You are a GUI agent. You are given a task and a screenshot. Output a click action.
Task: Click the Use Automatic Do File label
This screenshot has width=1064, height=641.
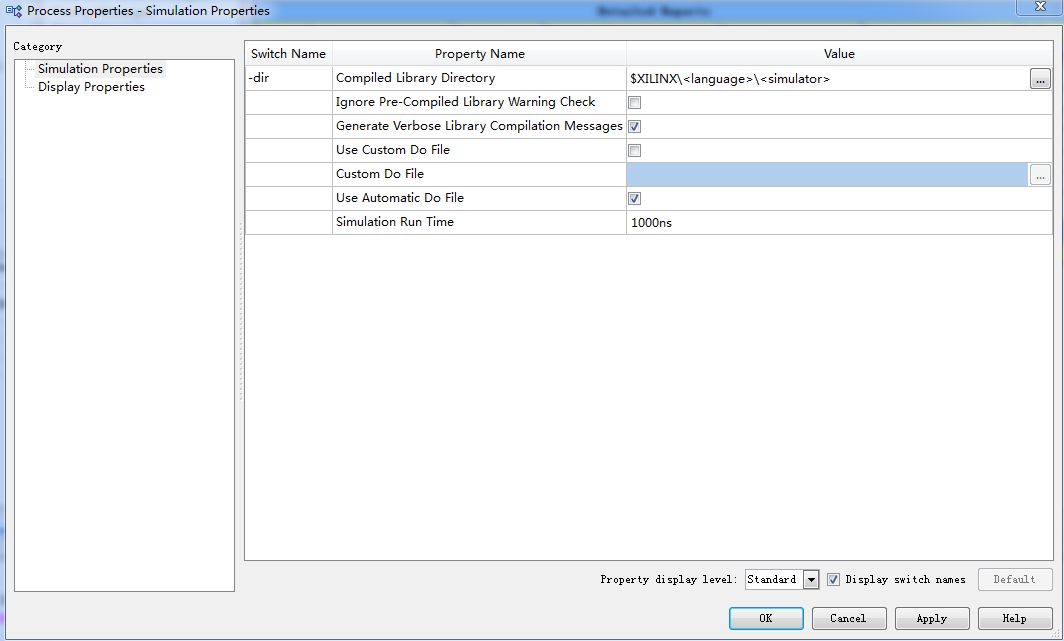(400, 198)
